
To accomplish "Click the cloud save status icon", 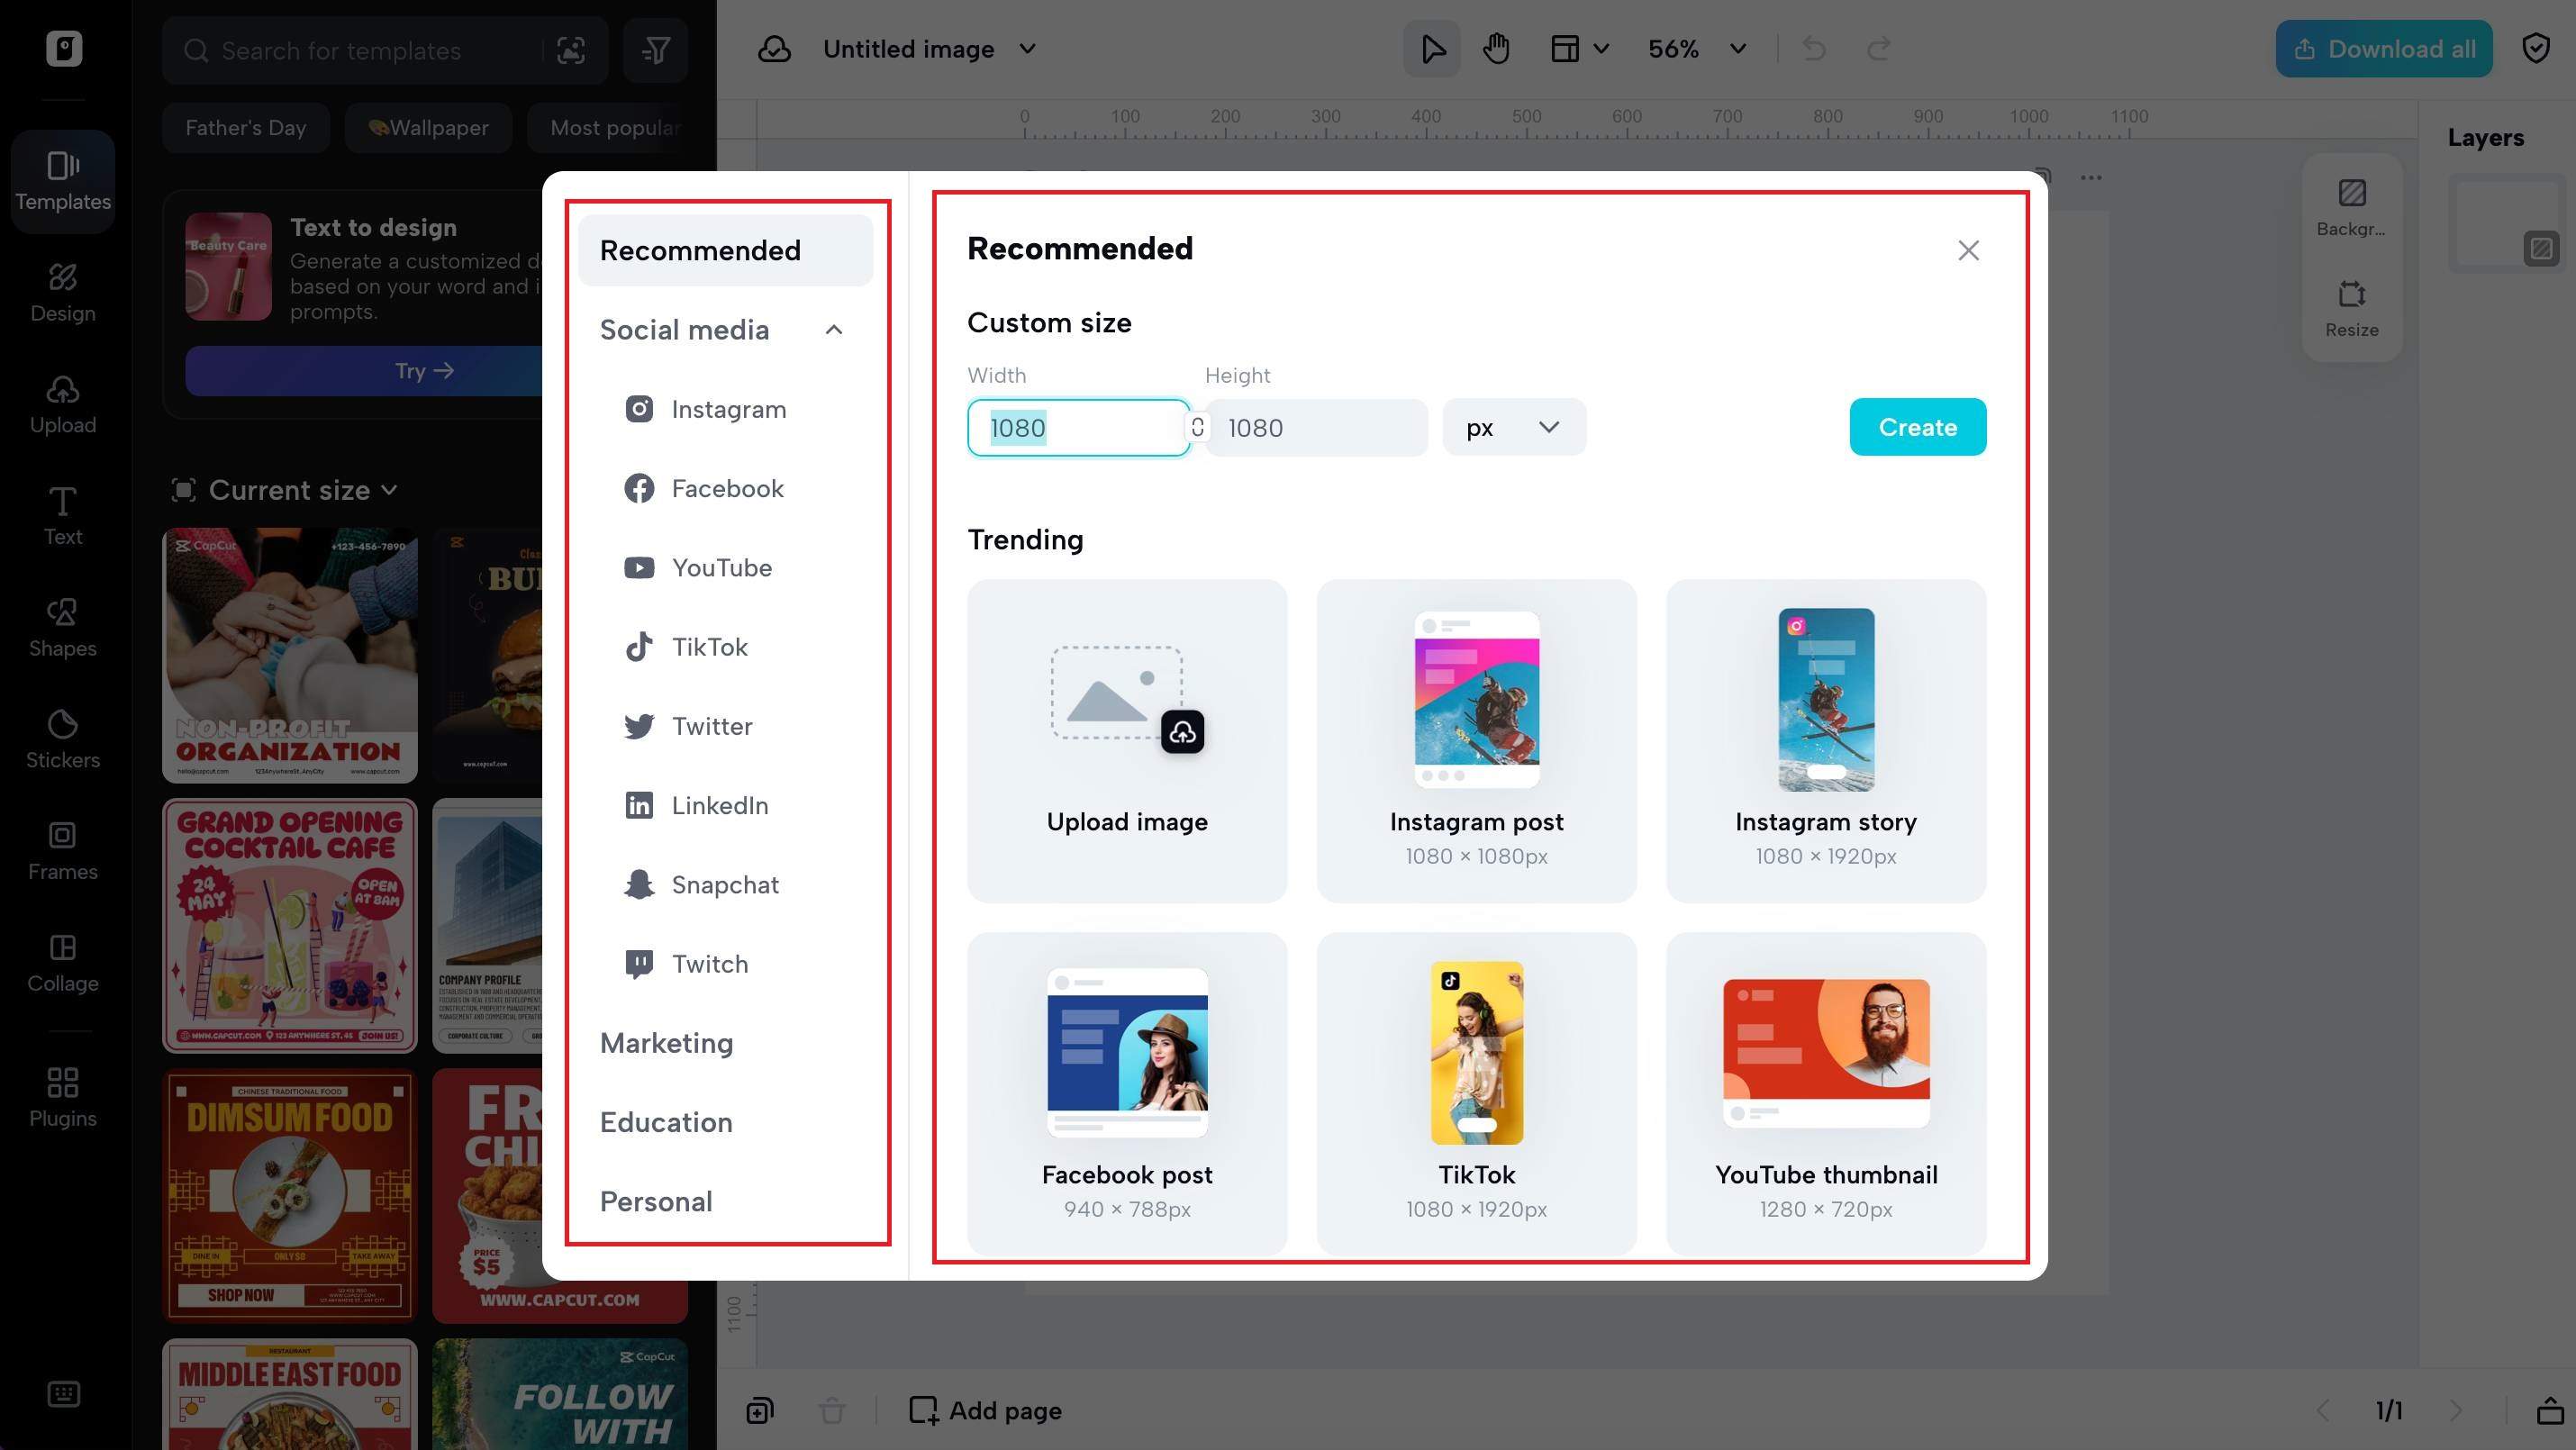I will coord(774,49).
